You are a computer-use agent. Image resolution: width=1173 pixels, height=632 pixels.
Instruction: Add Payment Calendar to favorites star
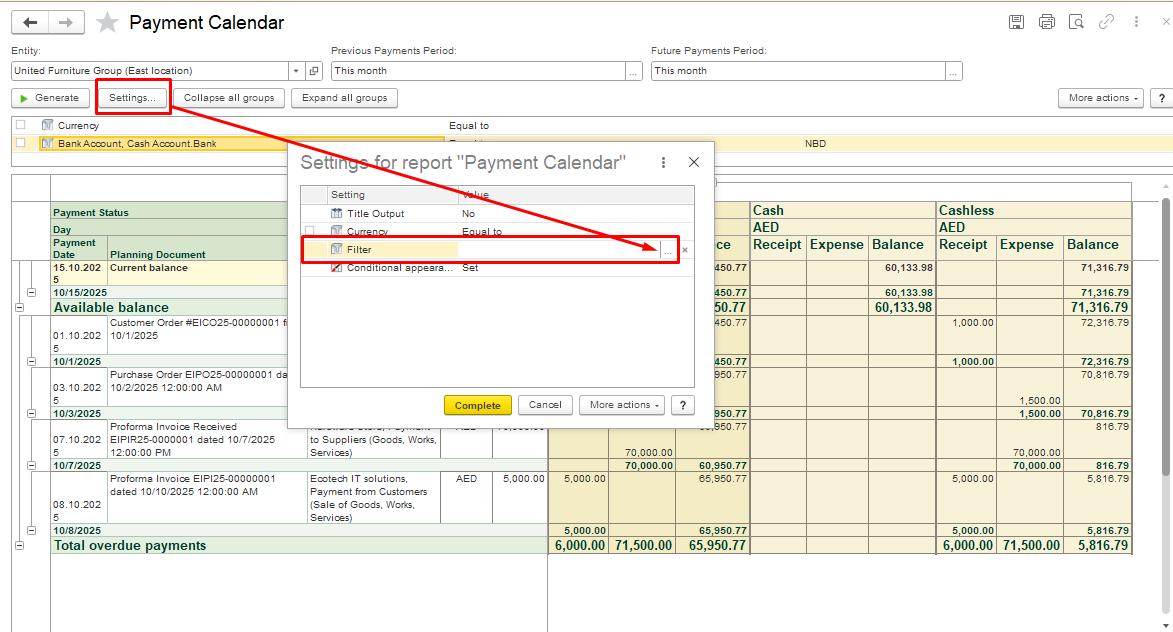coord(107,23)
